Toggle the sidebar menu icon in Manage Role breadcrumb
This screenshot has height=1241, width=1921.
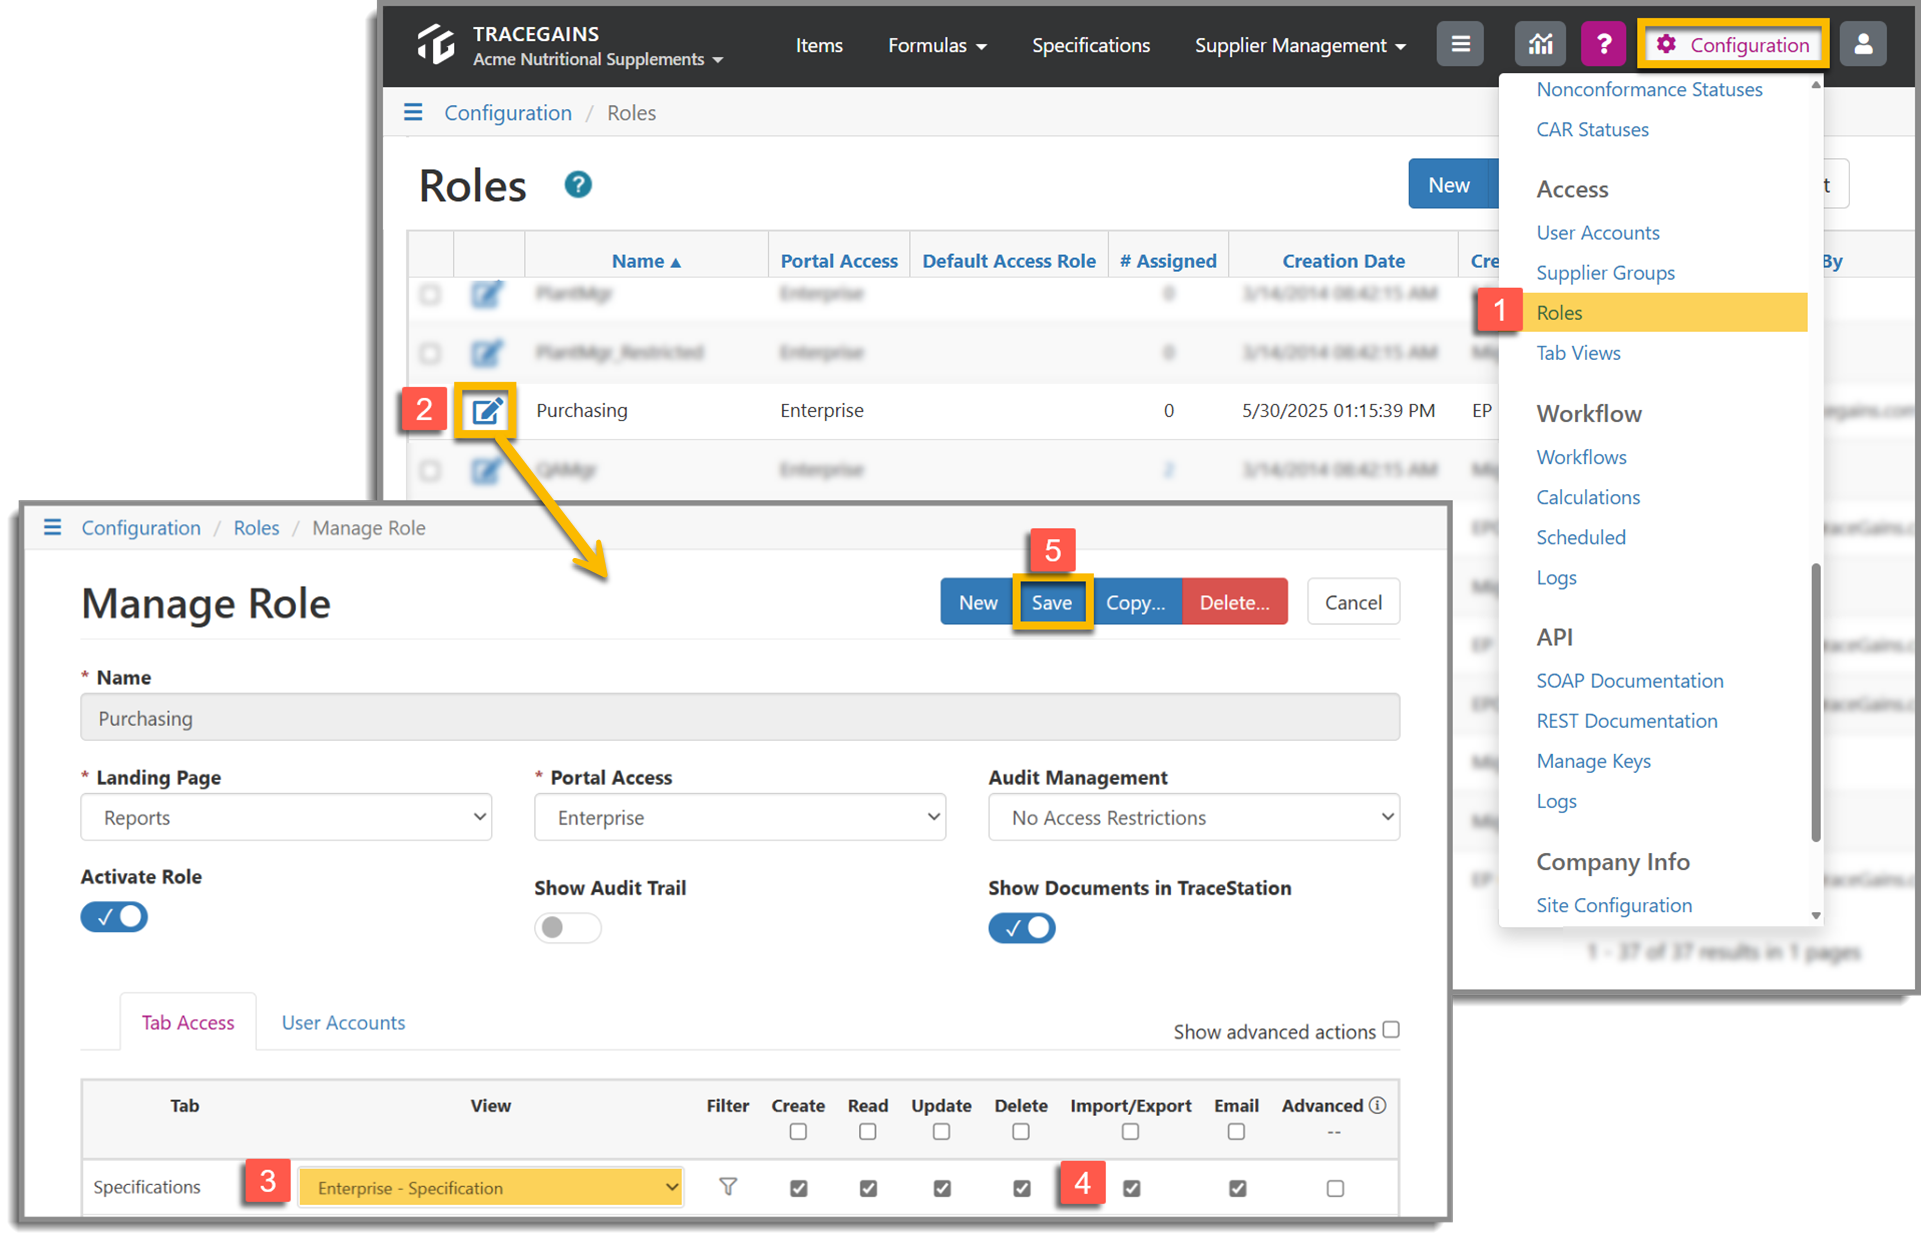pos(53,527)
